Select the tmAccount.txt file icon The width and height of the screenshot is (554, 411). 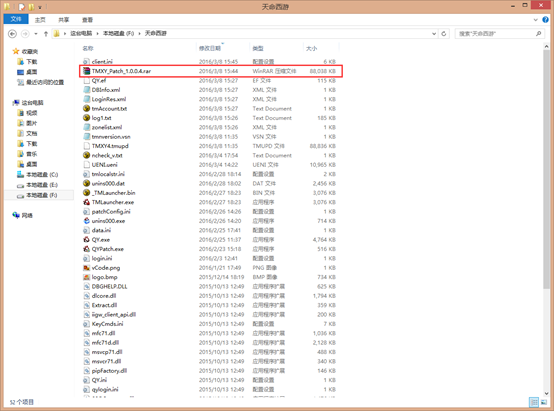pos(87,108)
